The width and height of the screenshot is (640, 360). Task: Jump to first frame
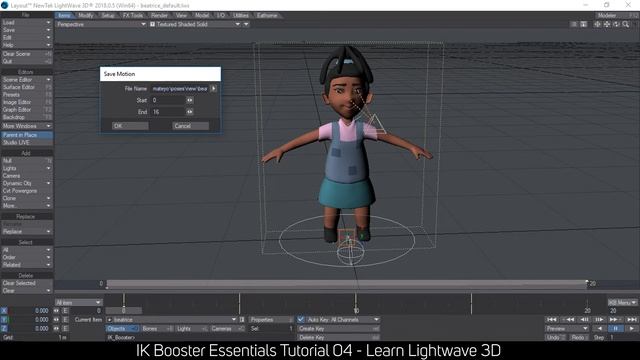(551, 320)
